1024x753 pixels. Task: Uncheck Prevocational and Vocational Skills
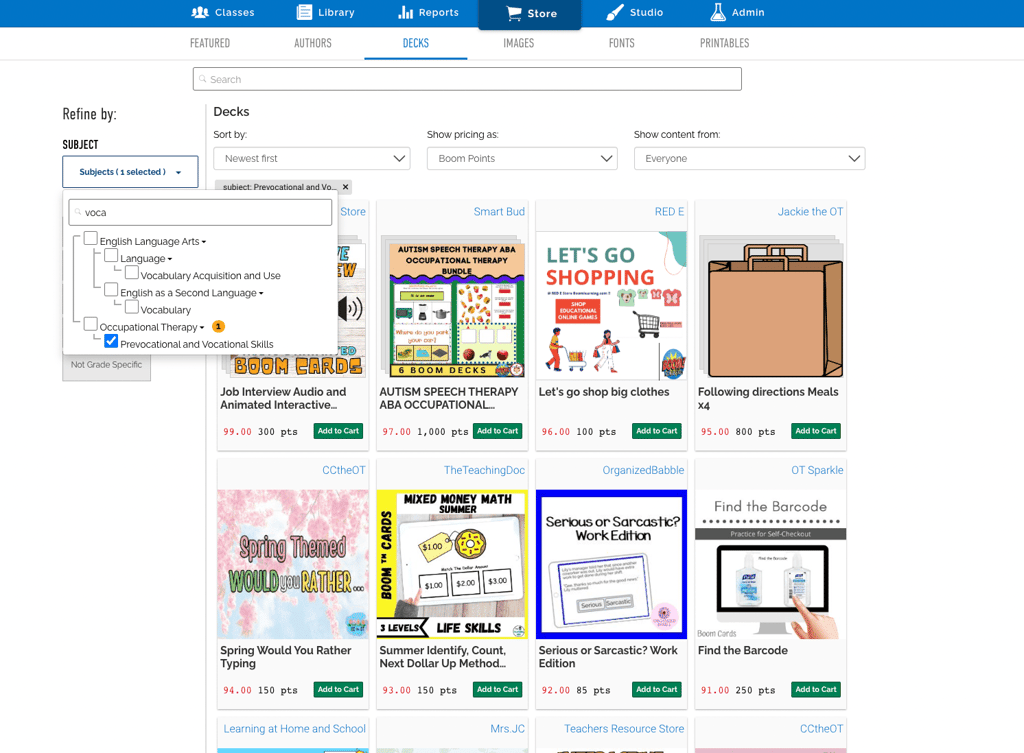[x=111, y=342]
